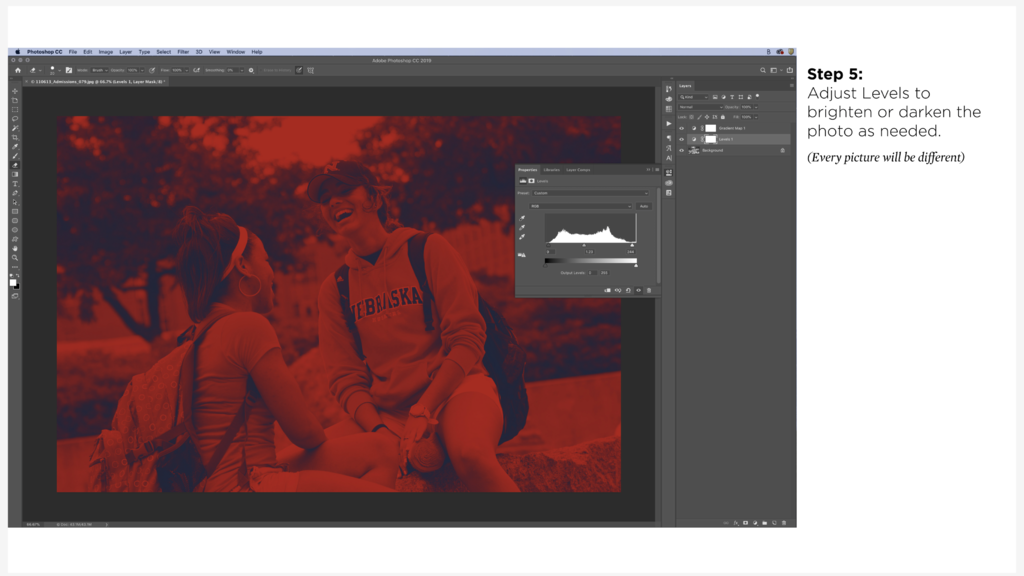Viewport: 1024px width, 576px height.
Task: Open the Levels Preset dropdown
Action: pyautogui.click(x=590, y=193)
